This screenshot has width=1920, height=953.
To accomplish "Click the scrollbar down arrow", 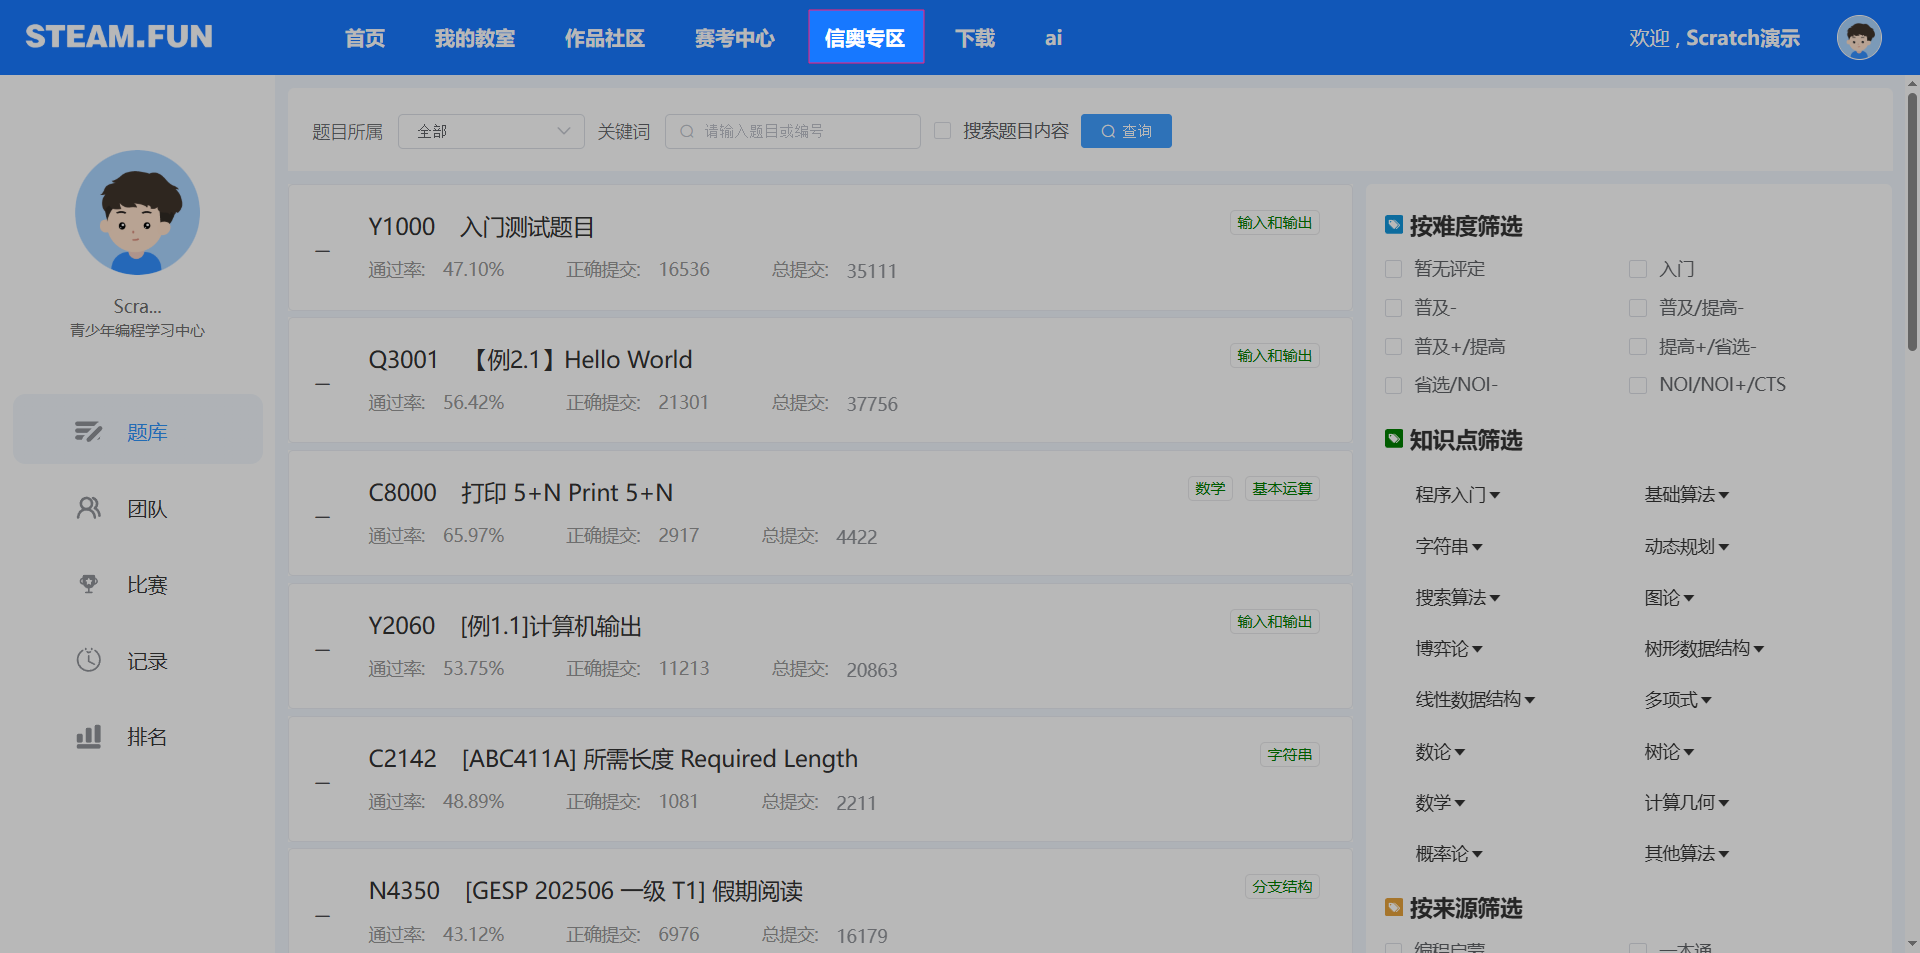I will coord(1912,943).
